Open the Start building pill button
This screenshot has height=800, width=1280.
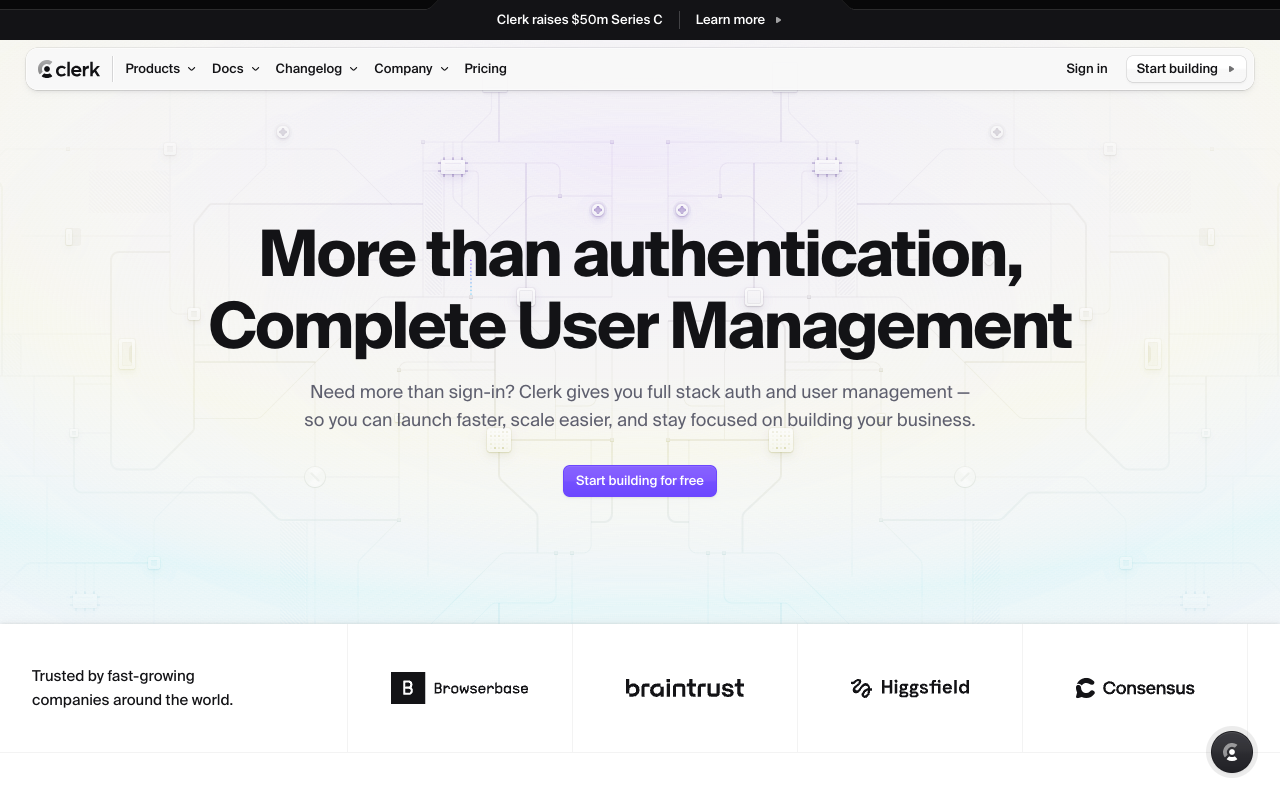click(1186, 69)
